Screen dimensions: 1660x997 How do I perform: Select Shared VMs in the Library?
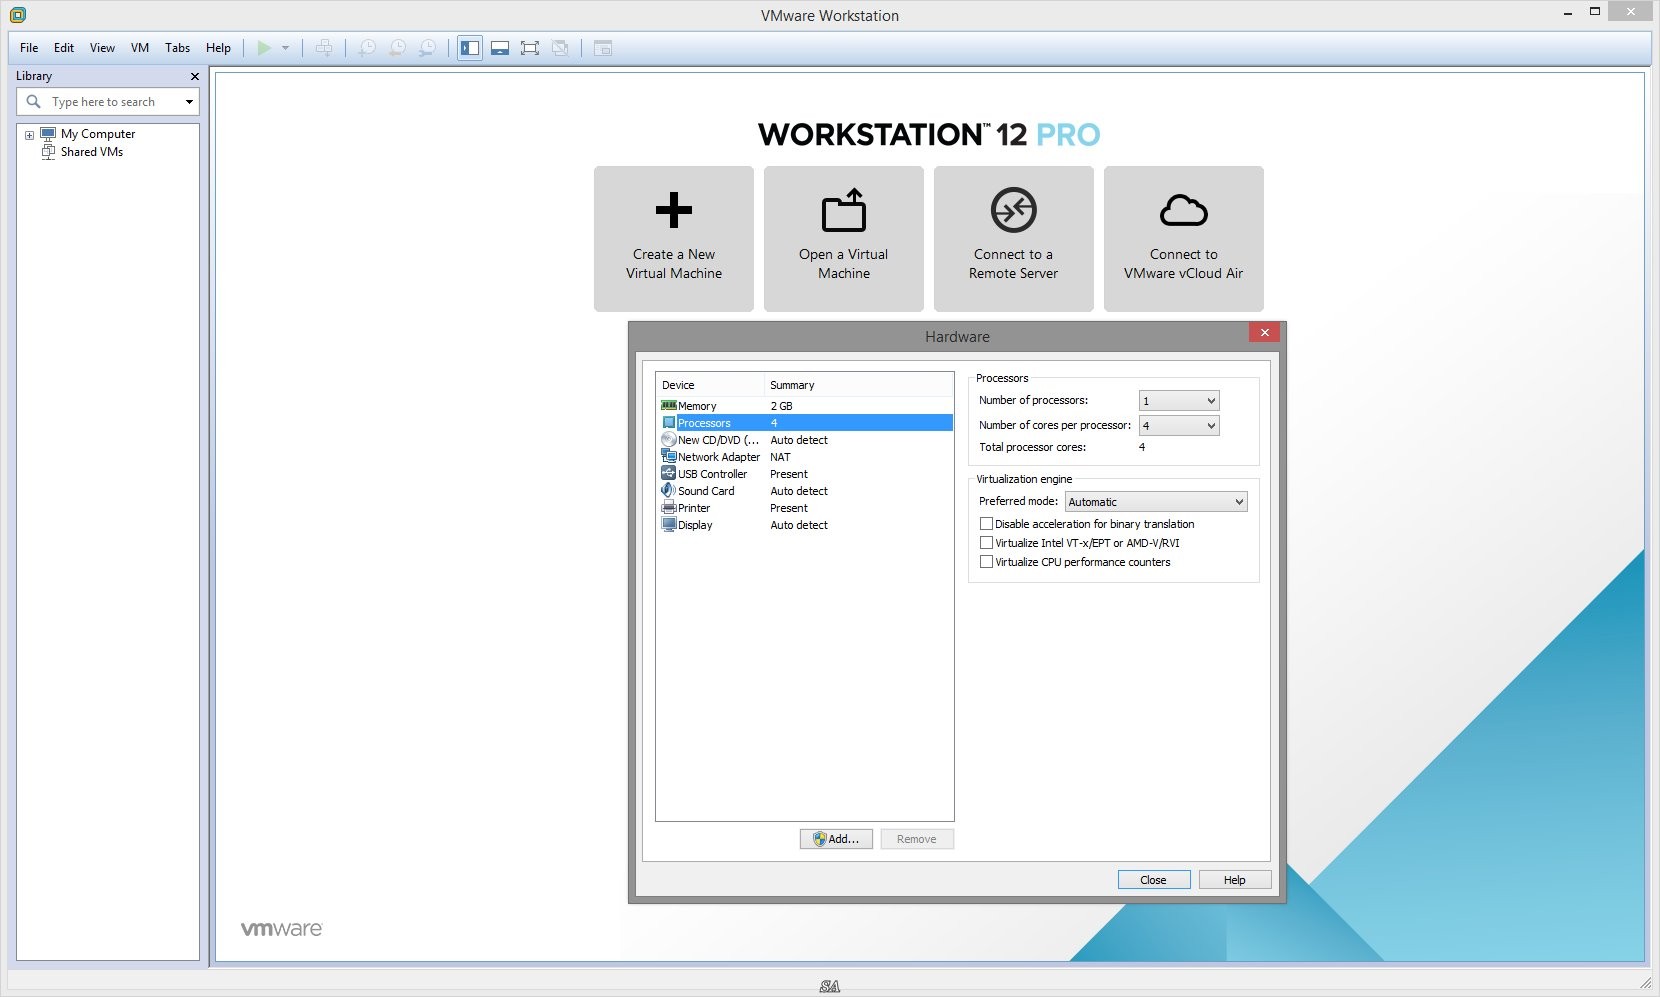coord(92,152)
